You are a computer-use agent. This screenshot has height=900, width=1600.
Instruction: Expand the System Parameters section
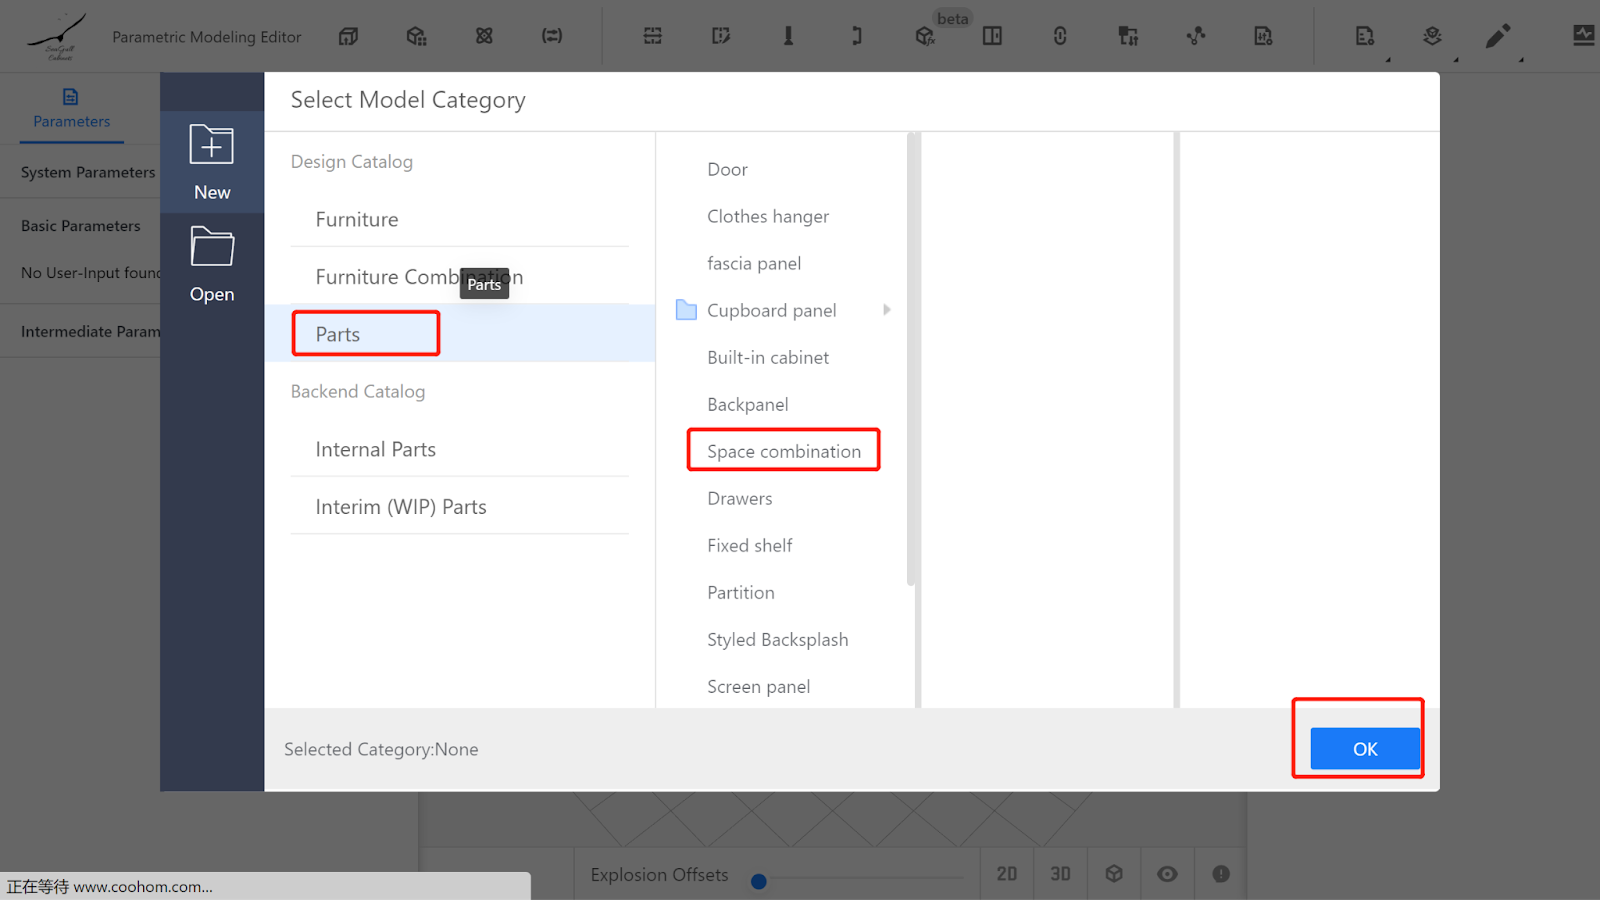88,172
